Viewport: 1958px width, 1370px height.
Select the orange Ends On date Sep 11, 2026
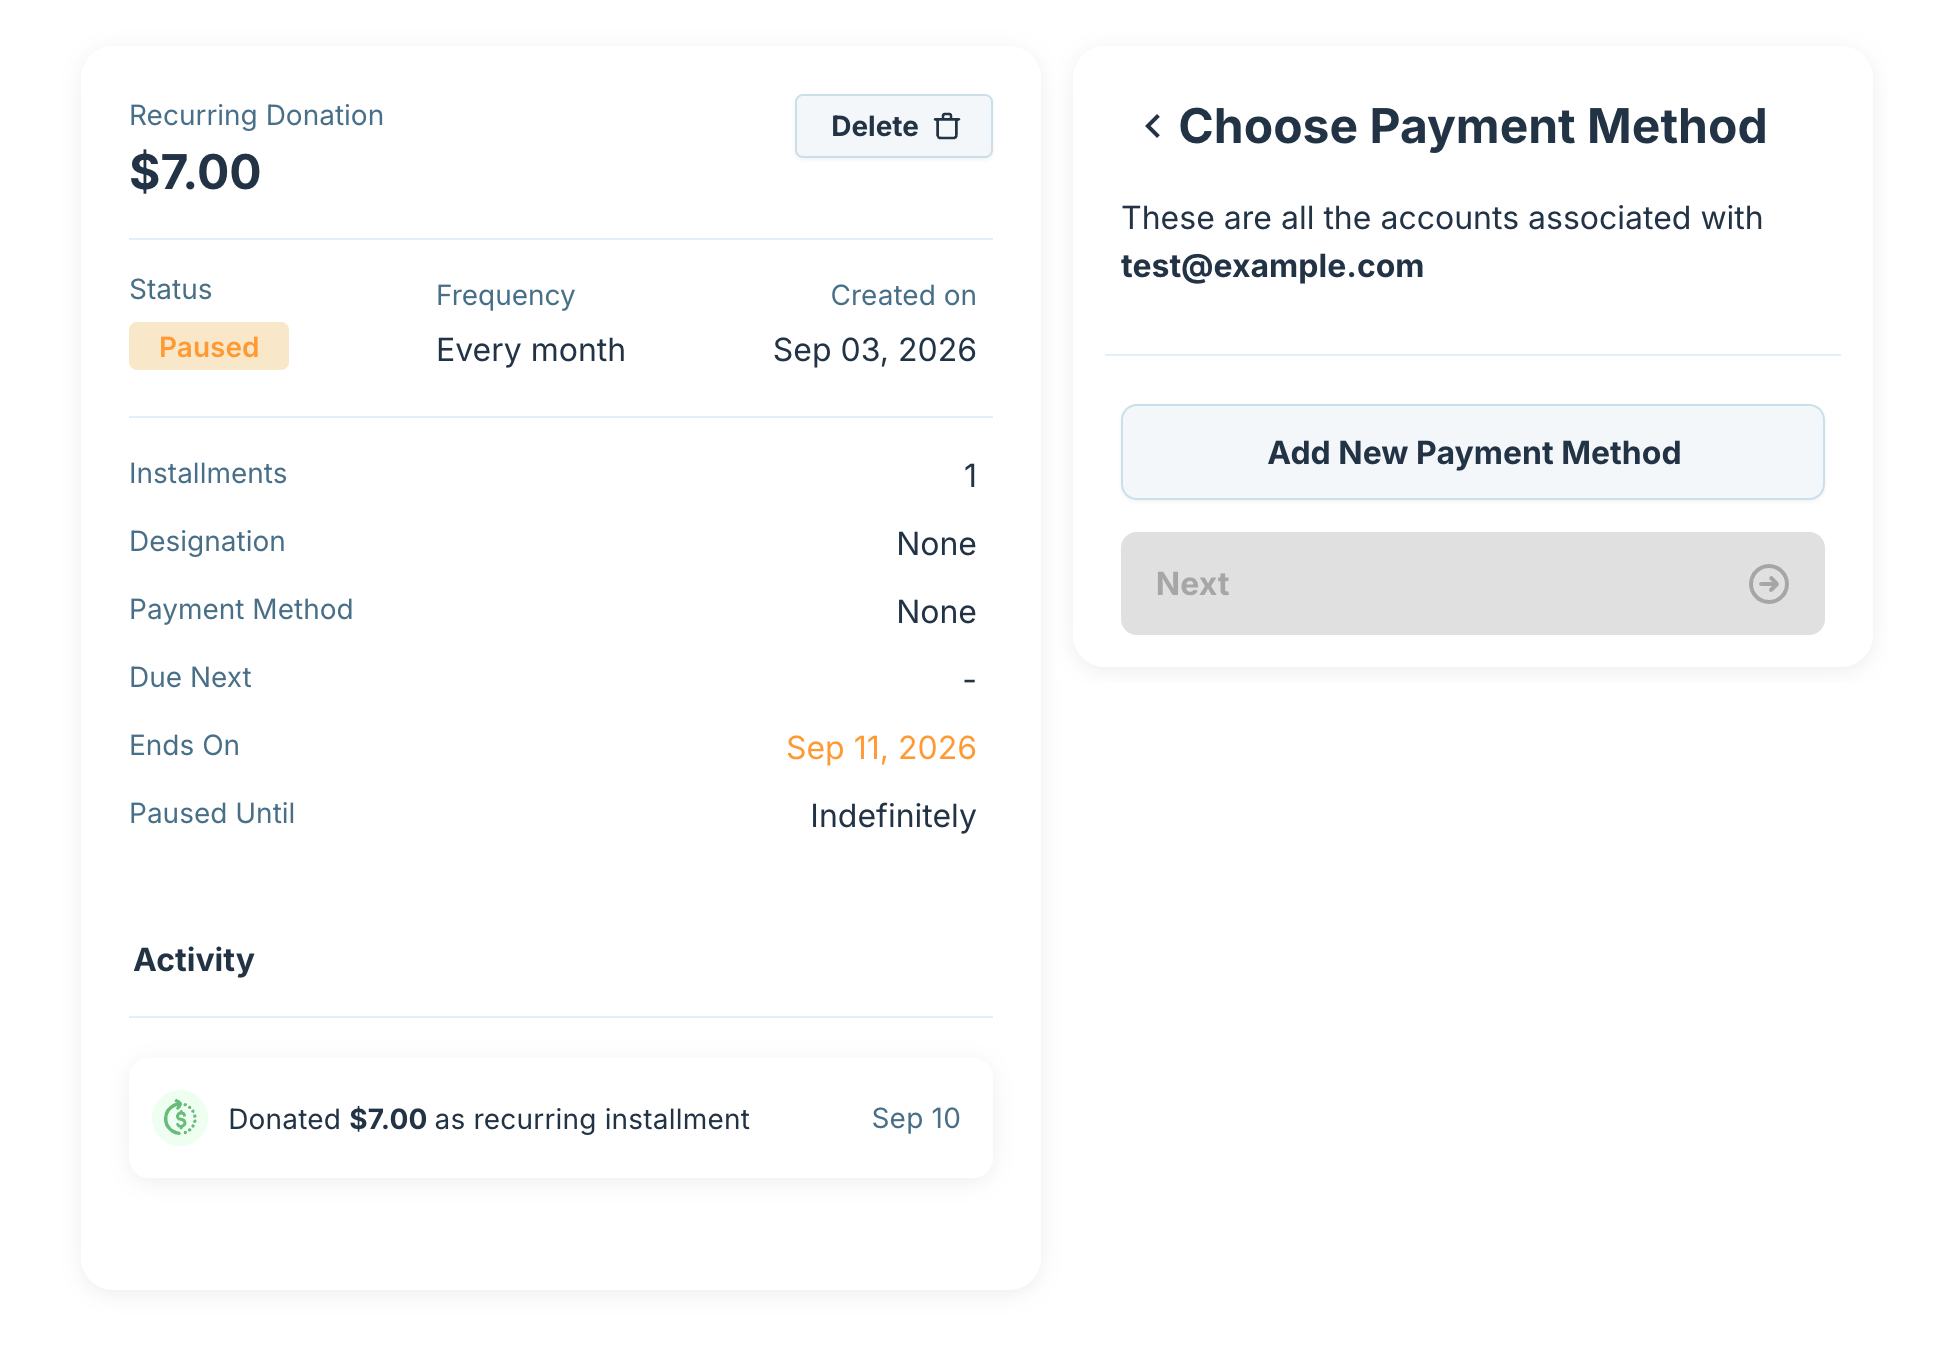click(x=880, y=748)
